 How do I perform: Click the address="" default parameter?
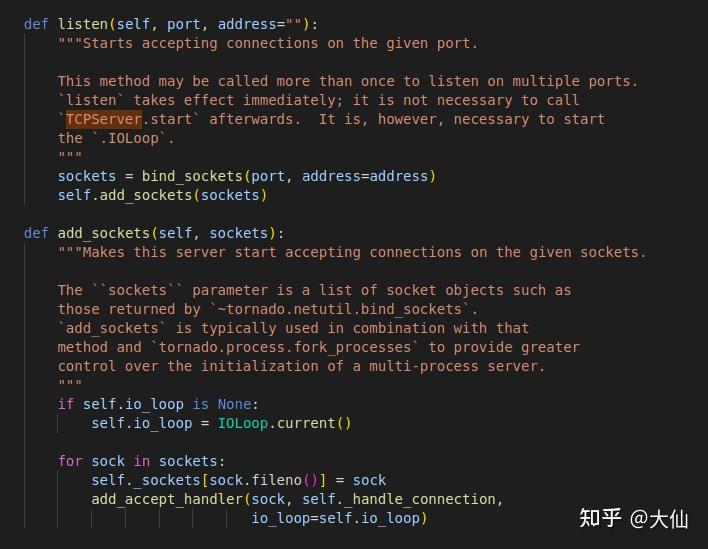coord(260,24)
